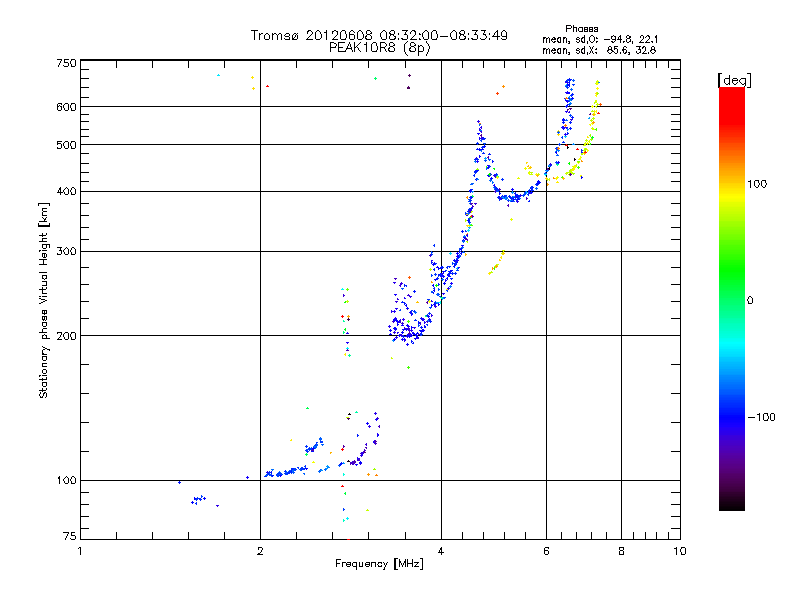The height and width of the screenshot is (600, 800).
Task: Click the y-axis tick label '100'
Action: (66, 480)
